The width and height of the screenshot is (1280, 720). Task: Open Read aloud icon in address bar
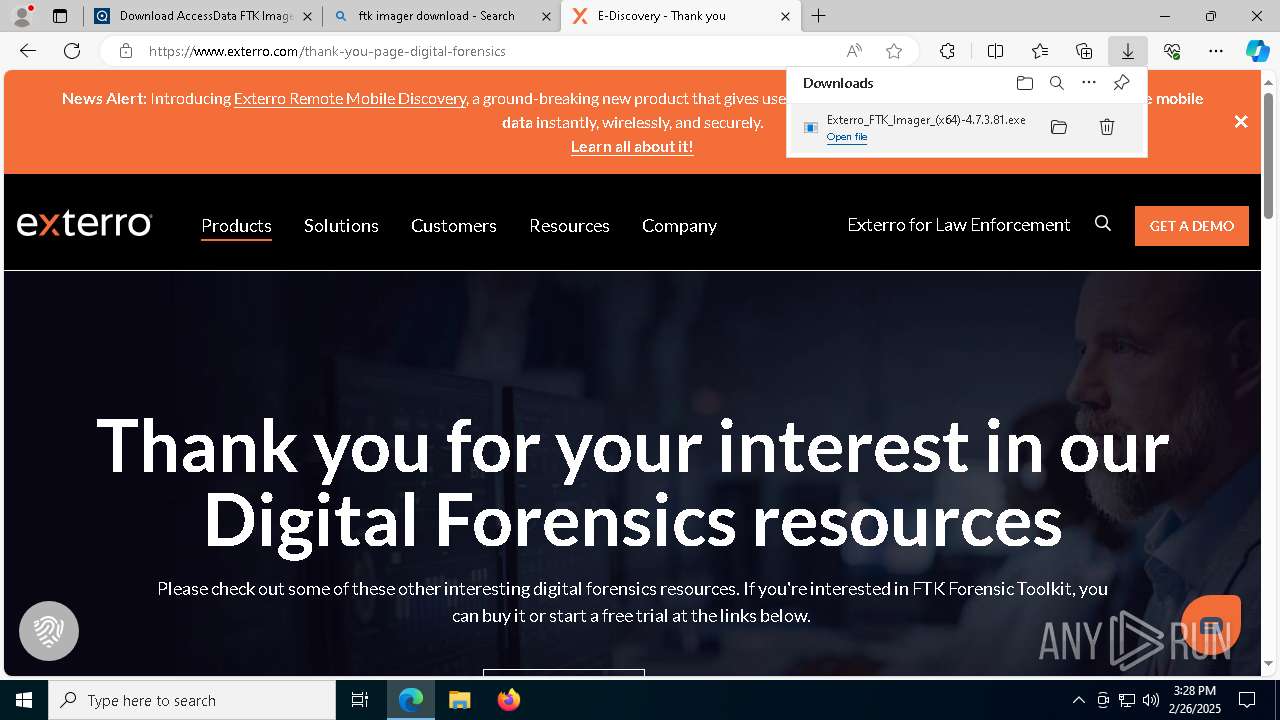[x=854, y=51]
